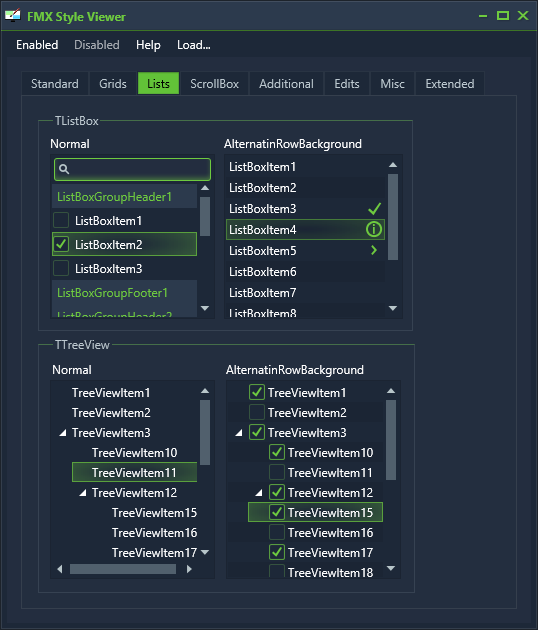Click scroll up arrow of the alternating list box
Viewport: 538px width, 630px height.
point(393,165)
